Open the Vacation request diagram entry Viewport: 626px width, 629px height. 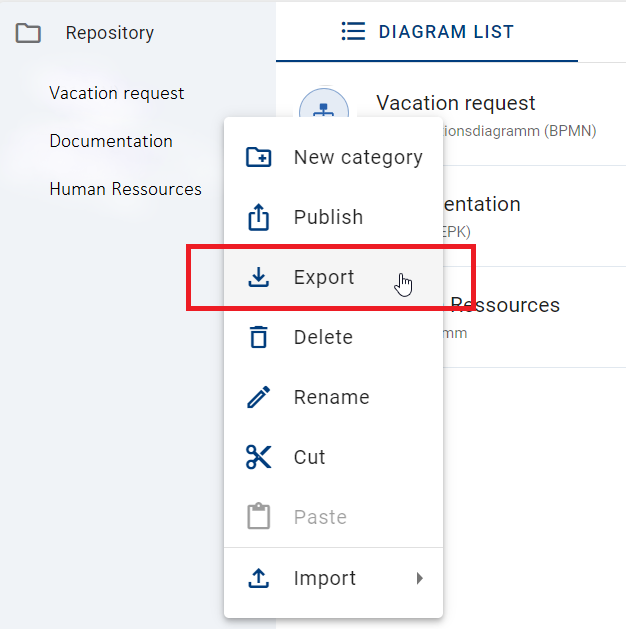pyautogui.click(x=456, y=103)
